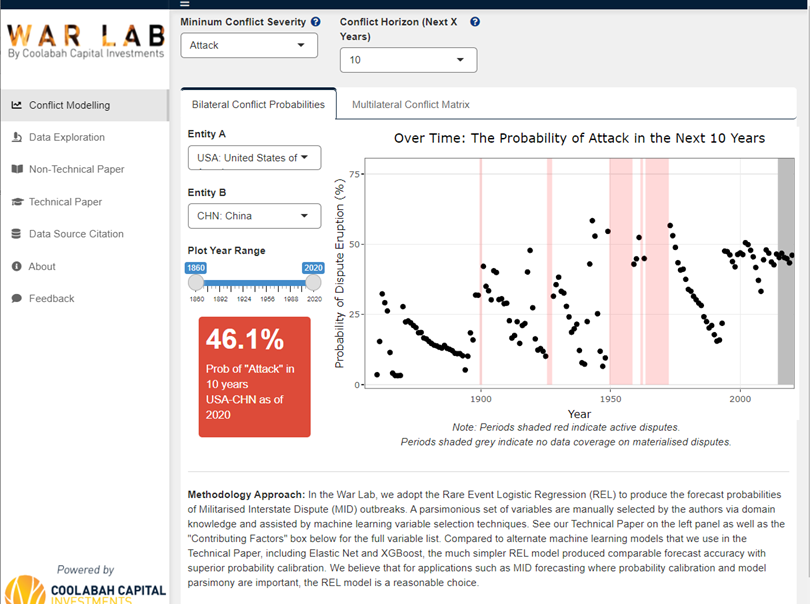Screen dimensions: 810x604
Task: Click the About info icon
Action: [16, 267]
